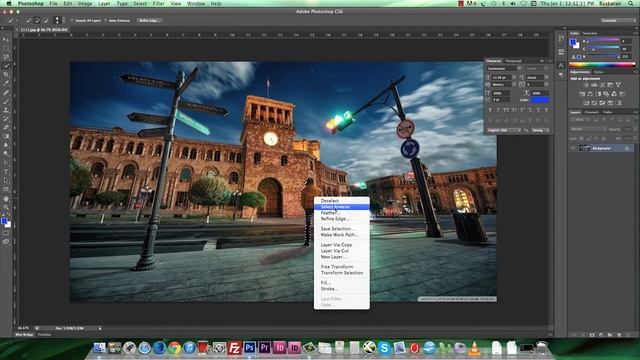Open Finder from the Dock
The height and width of the screenshot is (360, 640).
point(100,348)
